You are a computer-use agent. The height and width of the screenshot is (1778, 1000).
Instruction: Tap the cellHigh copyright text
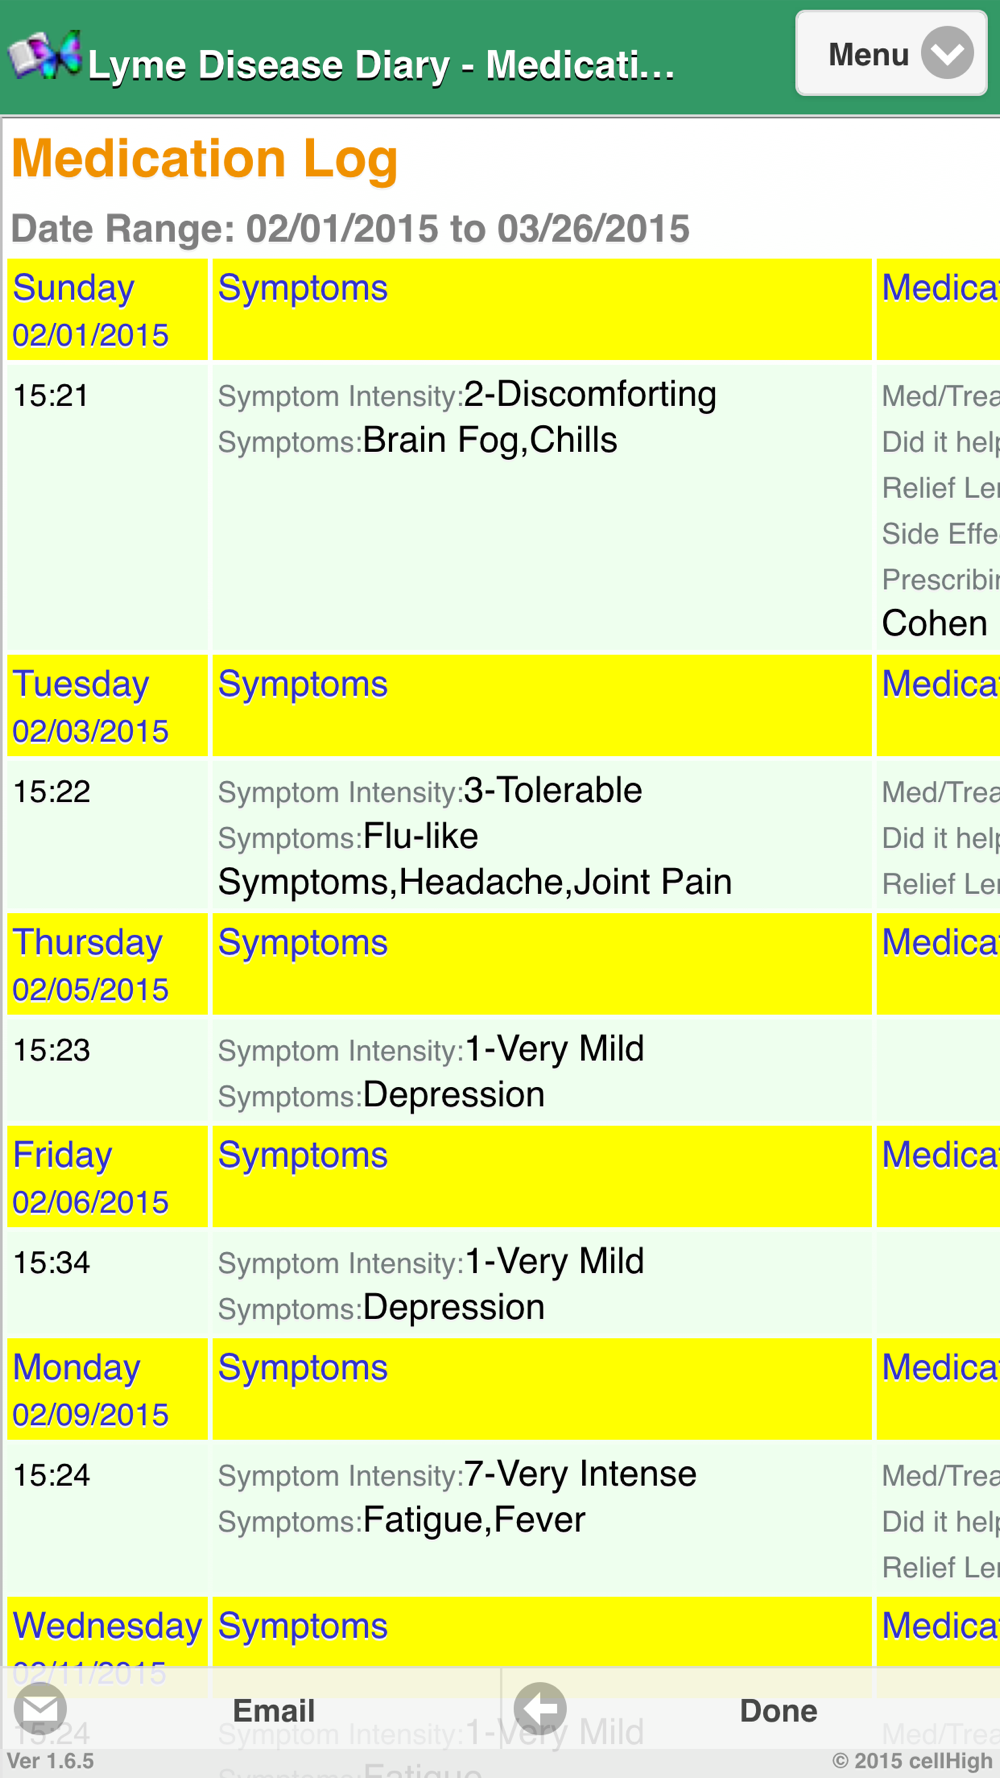tap(912, 1760)
